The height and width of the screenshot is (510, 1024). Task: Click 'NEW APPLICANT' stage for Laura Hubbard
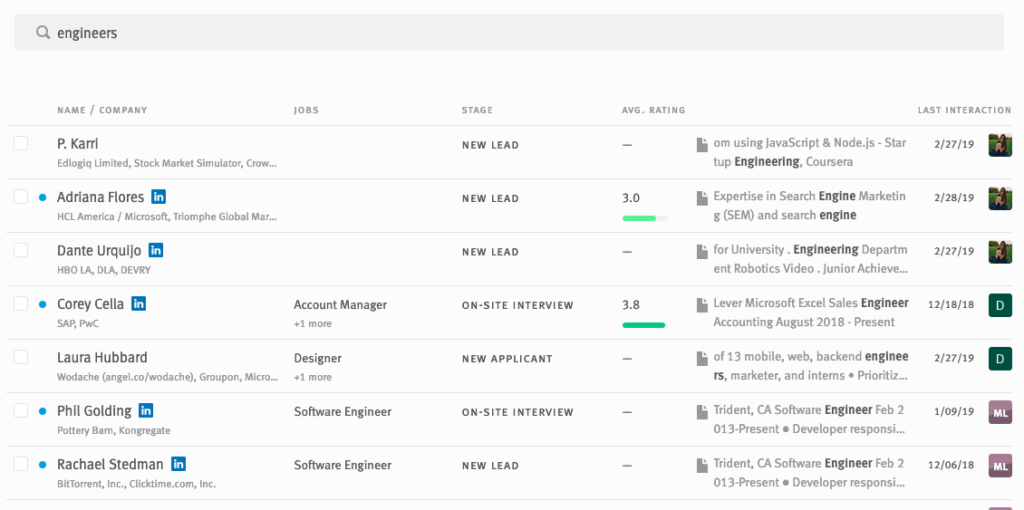(507, 359)
